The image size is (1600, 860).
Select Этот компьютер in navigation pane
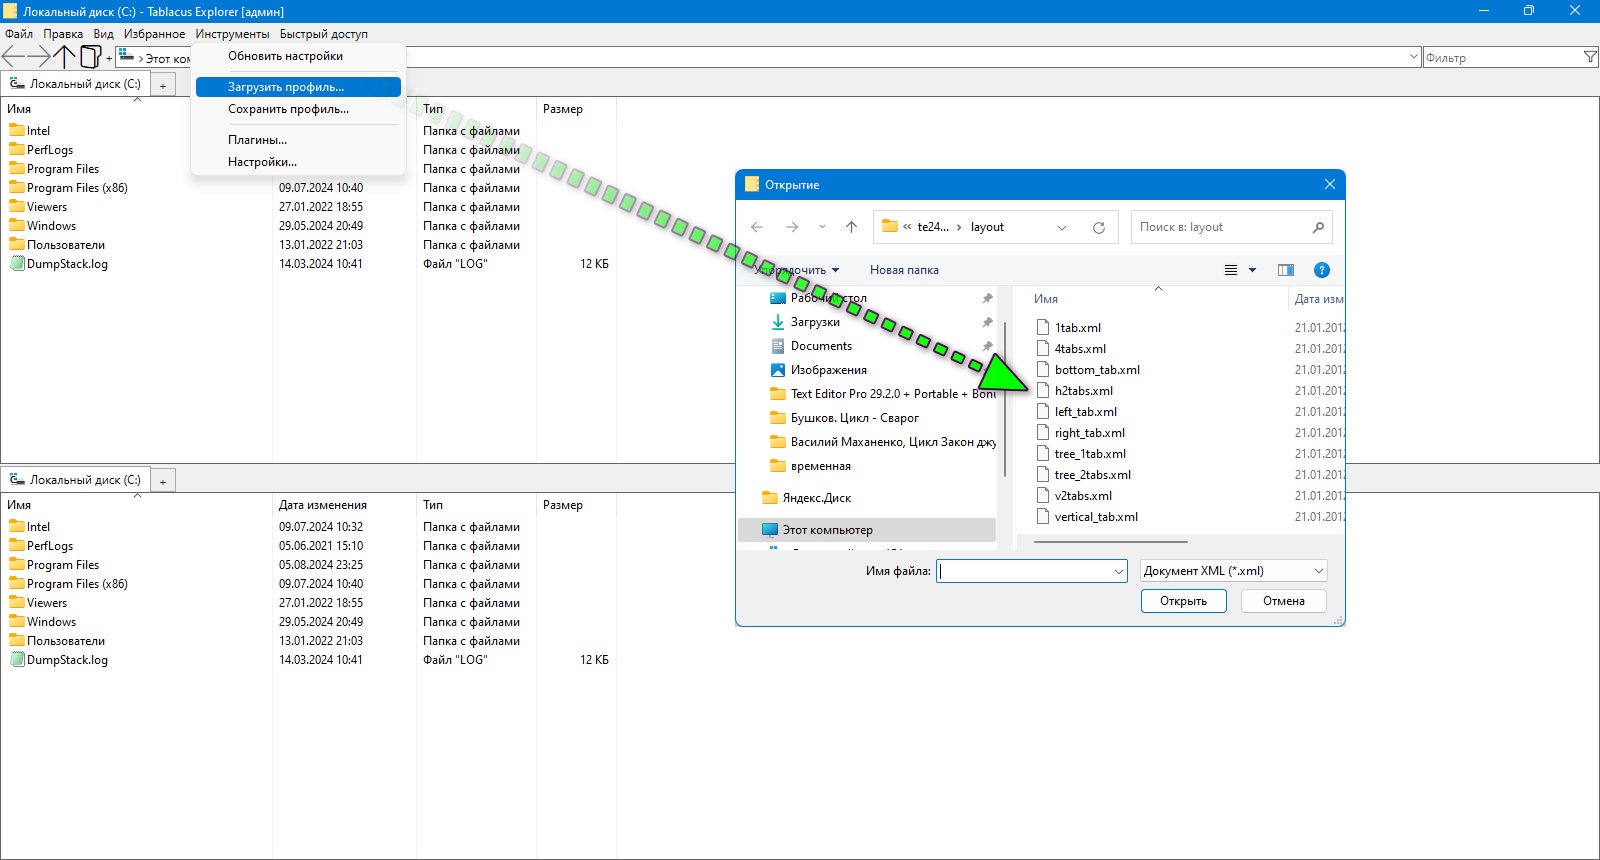pos(868,530)
